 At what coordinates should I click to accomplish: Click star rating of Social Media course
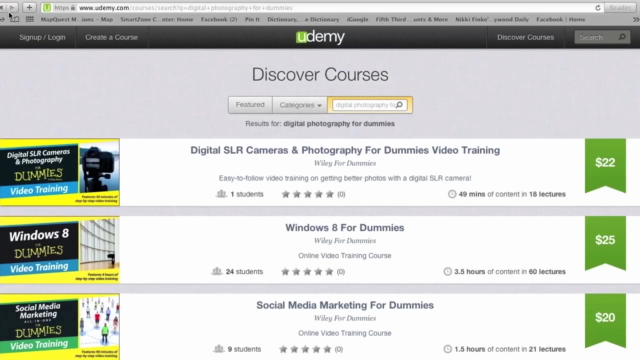point(305,349)
